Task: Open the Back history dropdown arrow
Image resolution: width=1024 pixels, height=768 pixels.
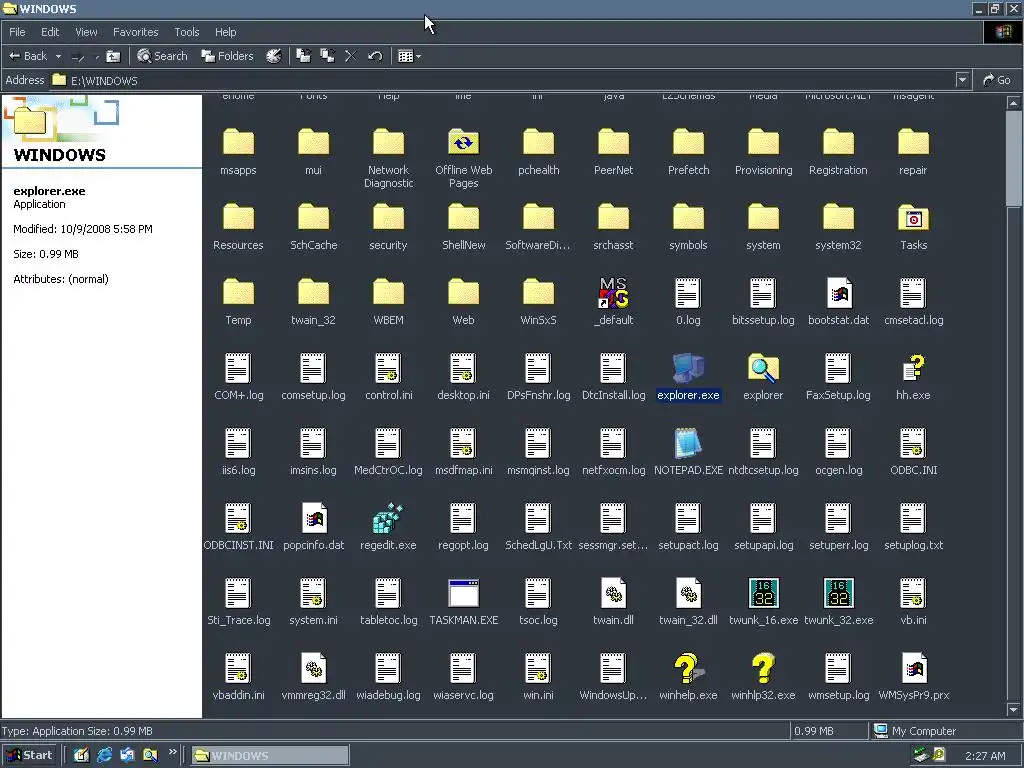Action: tap(58, 57)
